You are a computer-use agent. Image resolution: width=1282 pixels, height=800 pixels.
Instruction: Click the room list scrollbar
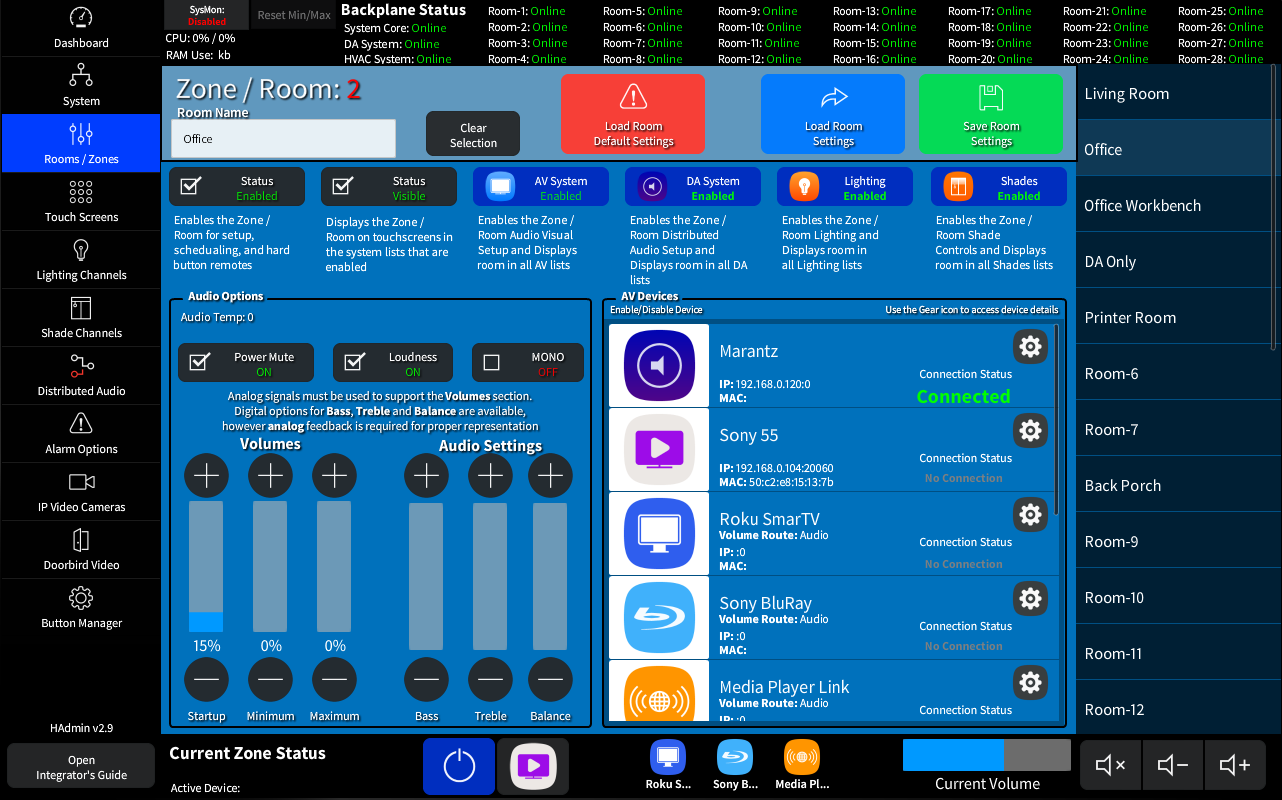1274,207
